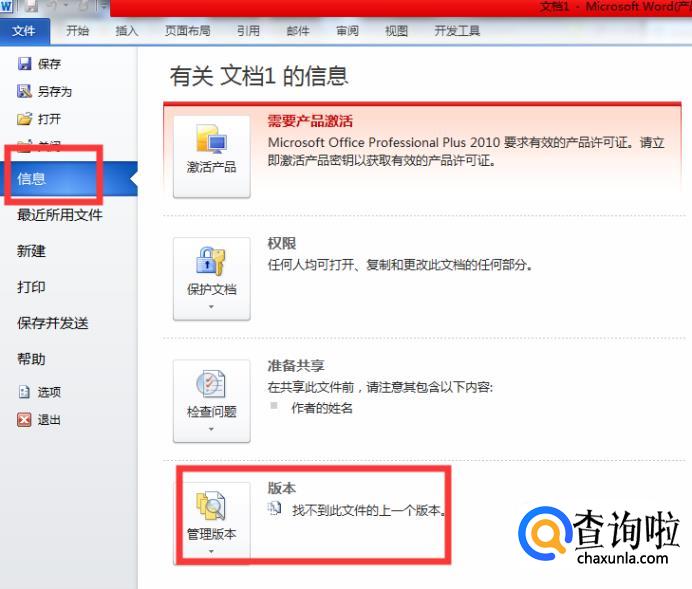Open Print (打印) in the backstage menu

point(31,287)
